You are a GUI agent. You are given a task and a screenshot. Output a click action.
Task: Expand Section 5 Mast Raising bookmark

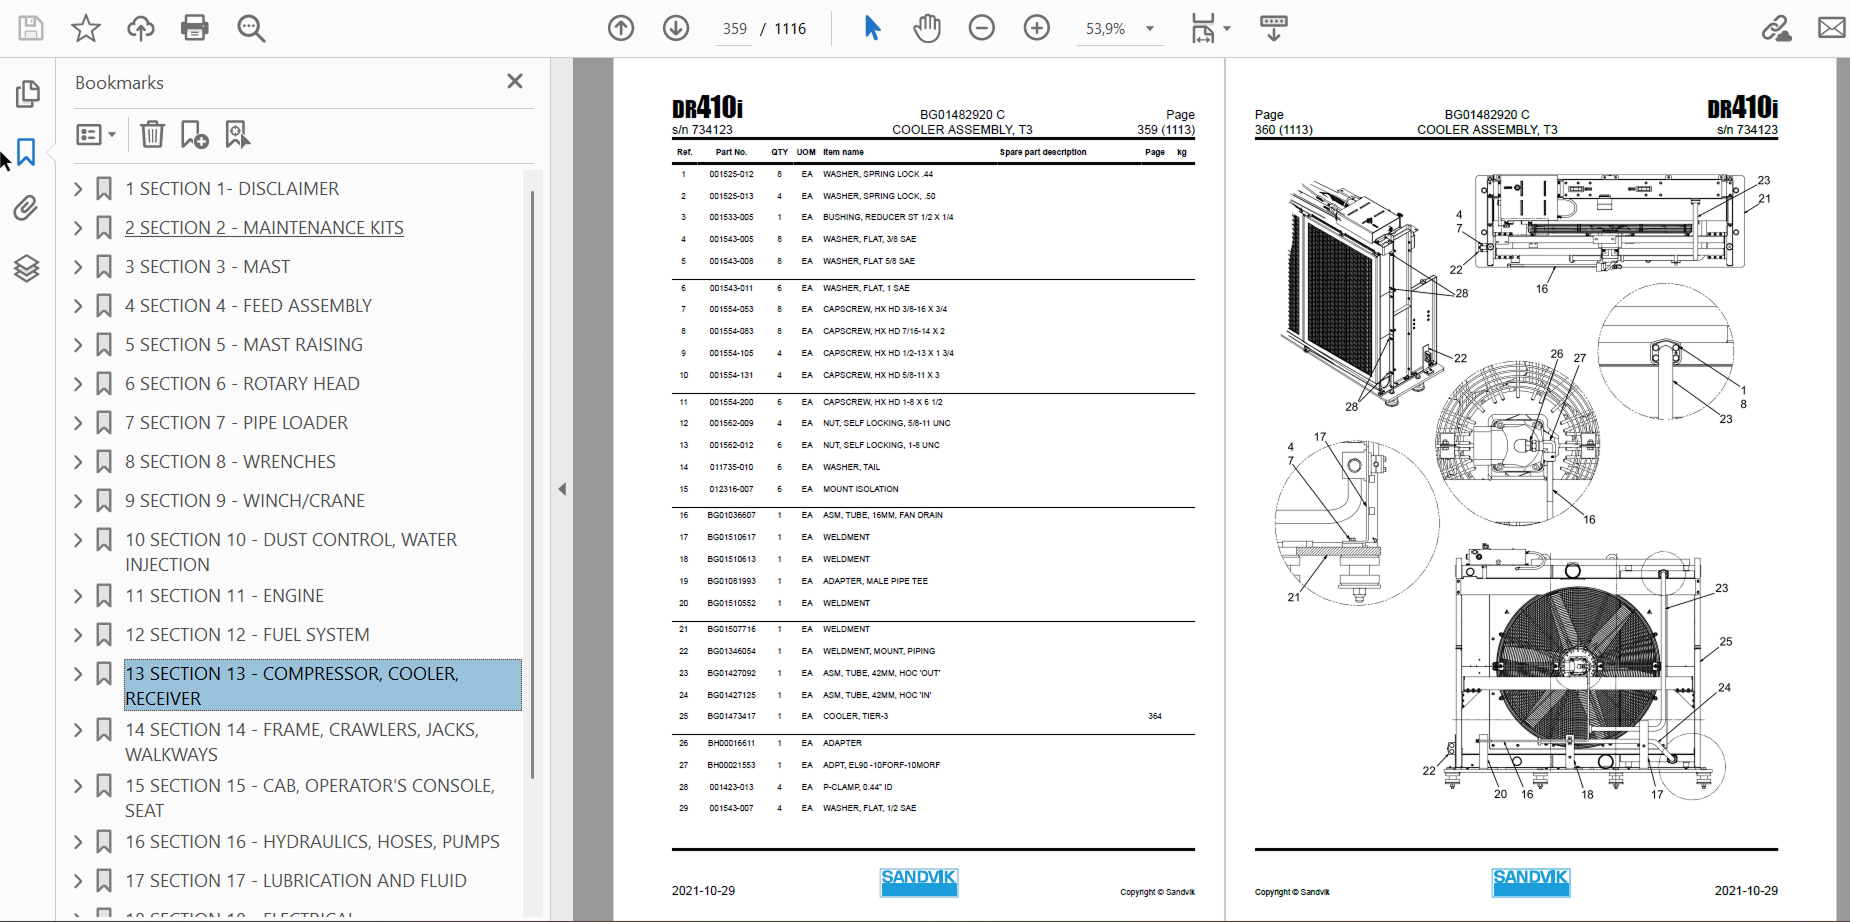click(78, 344)
